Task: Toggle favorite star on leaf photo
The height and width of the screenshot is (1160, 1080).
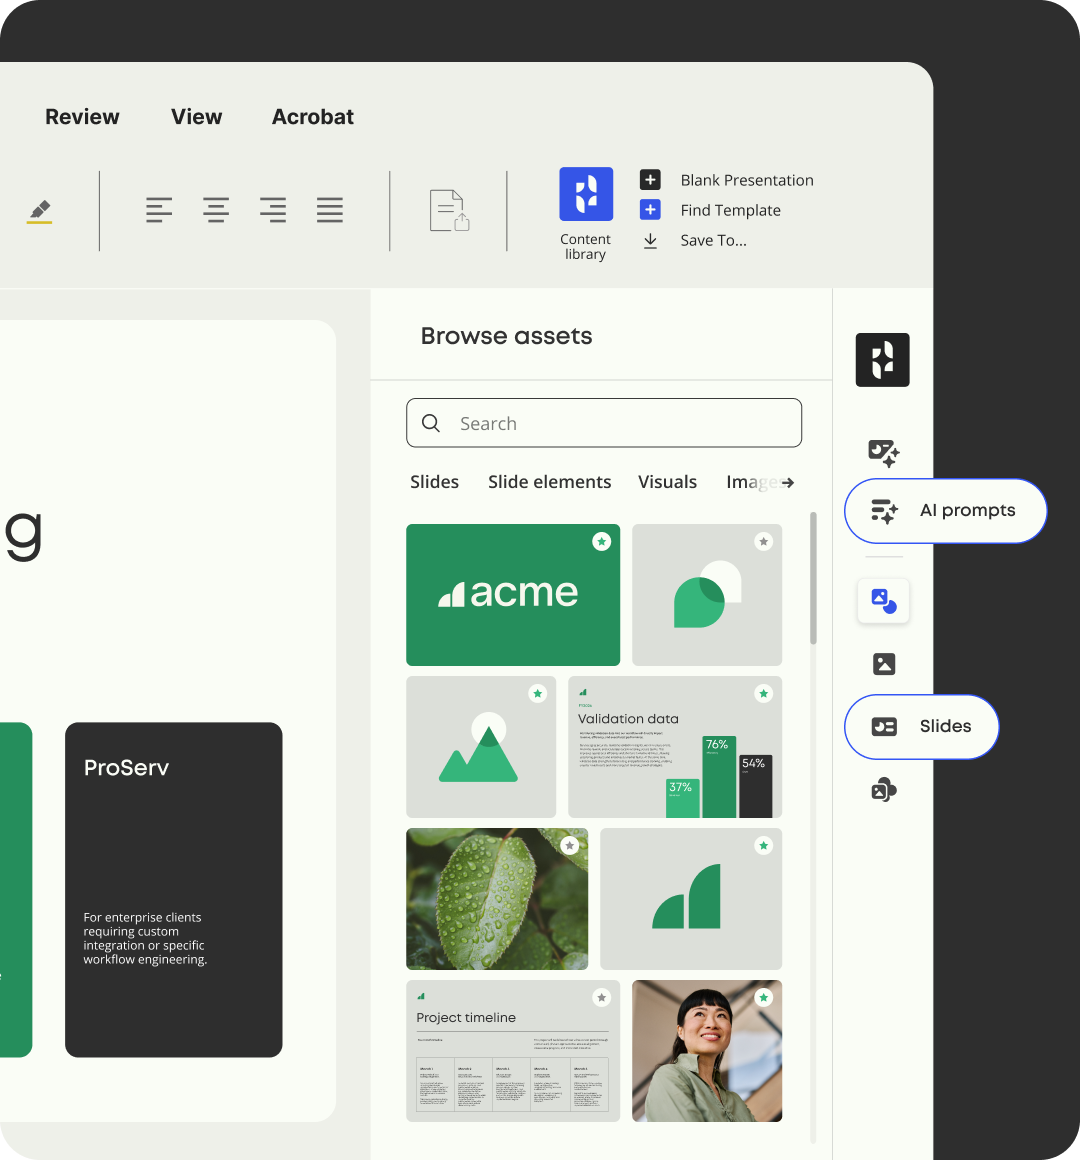Action: click(570, 845)
